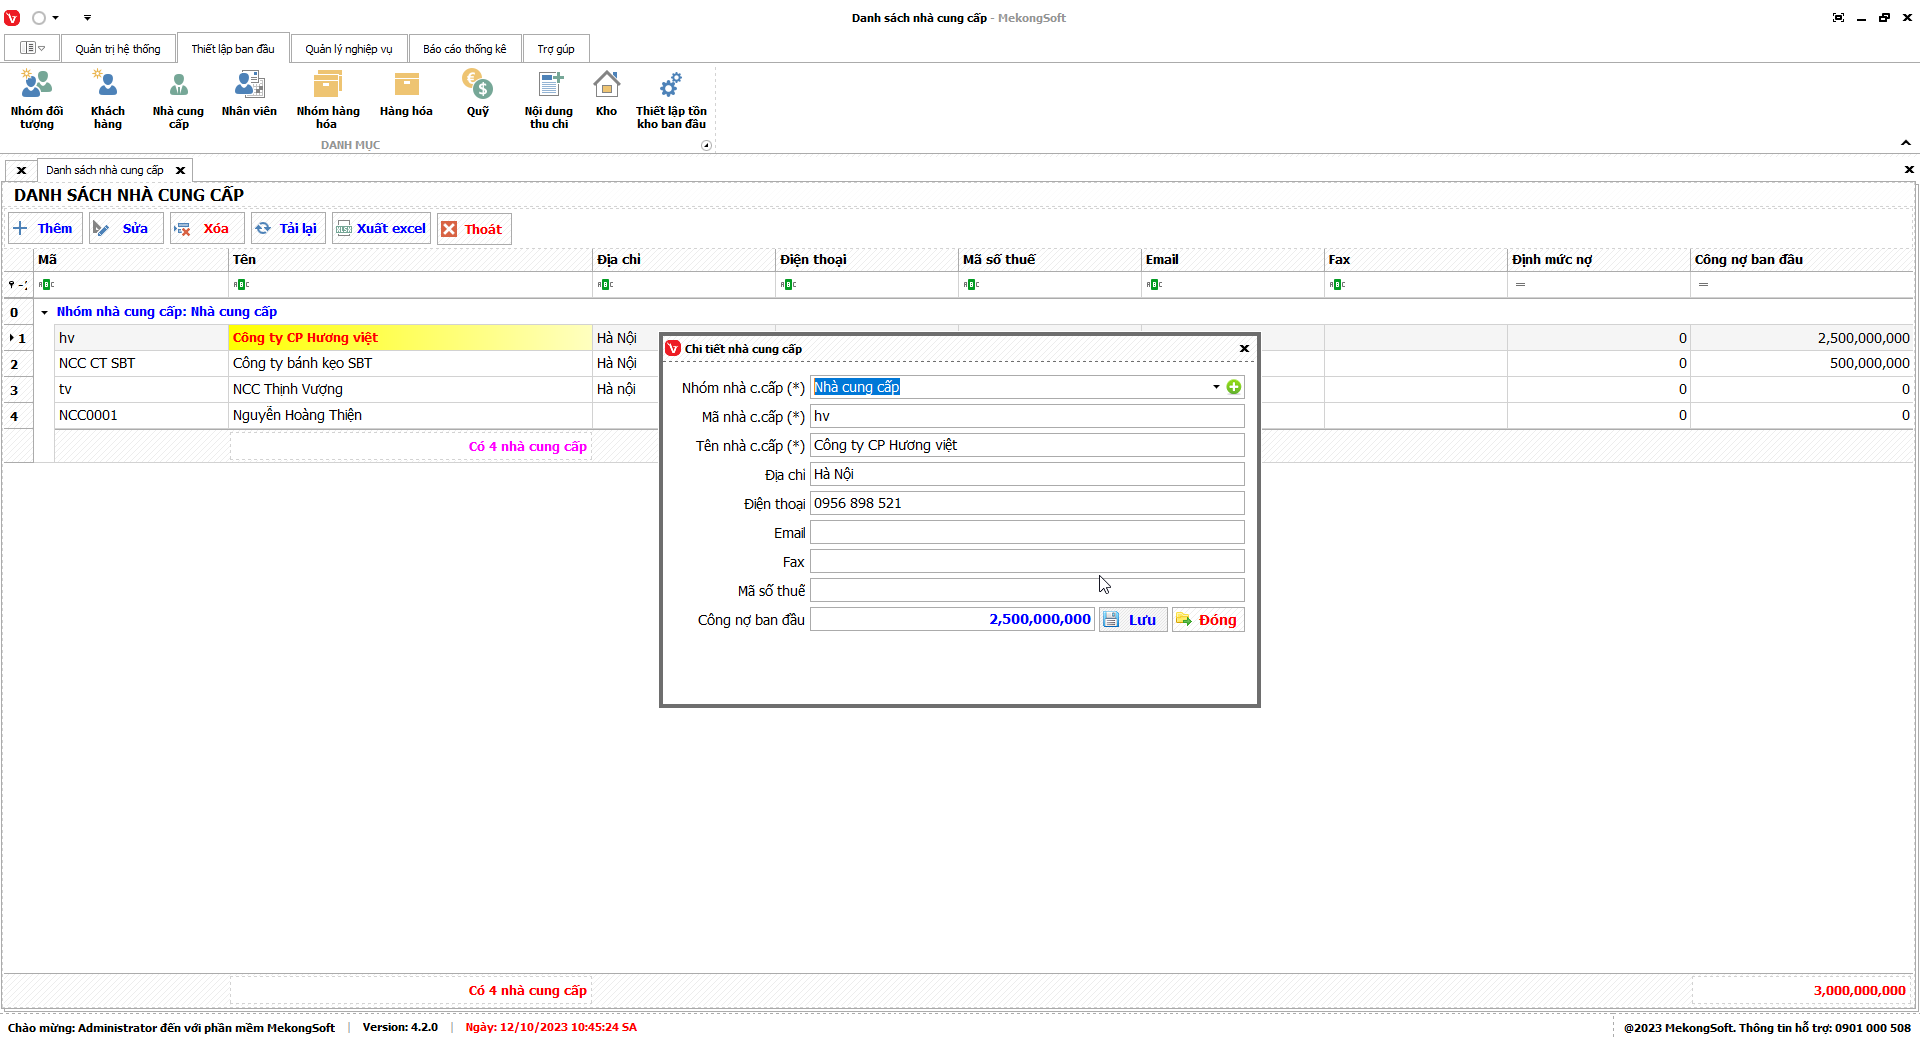Open Thiết lập tồn kho ban đầu
This screenshot has width=1920, height=1037.
coord(671,99)
